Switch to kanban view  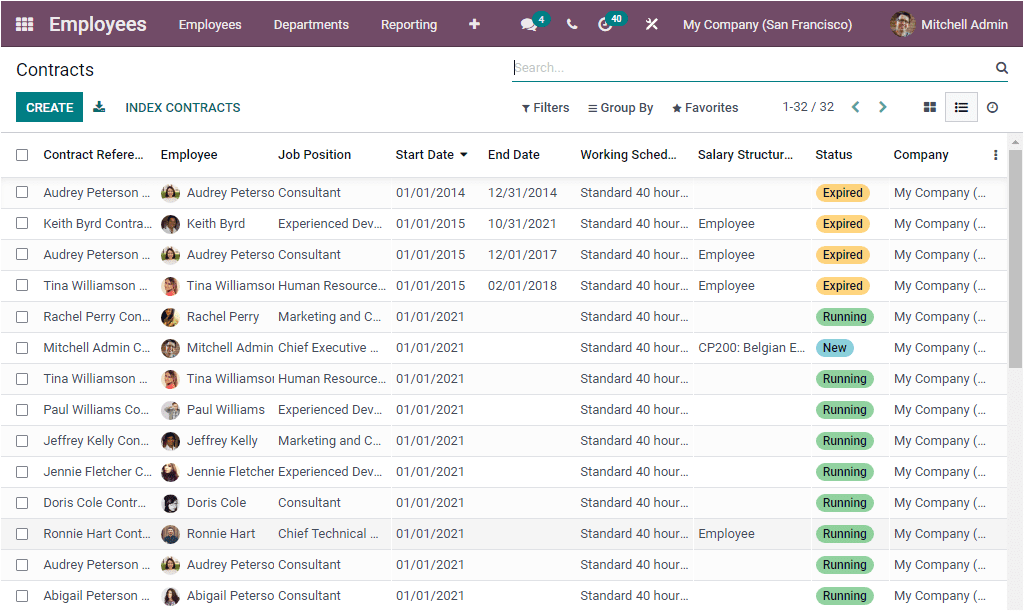click(x=929, y=107)
